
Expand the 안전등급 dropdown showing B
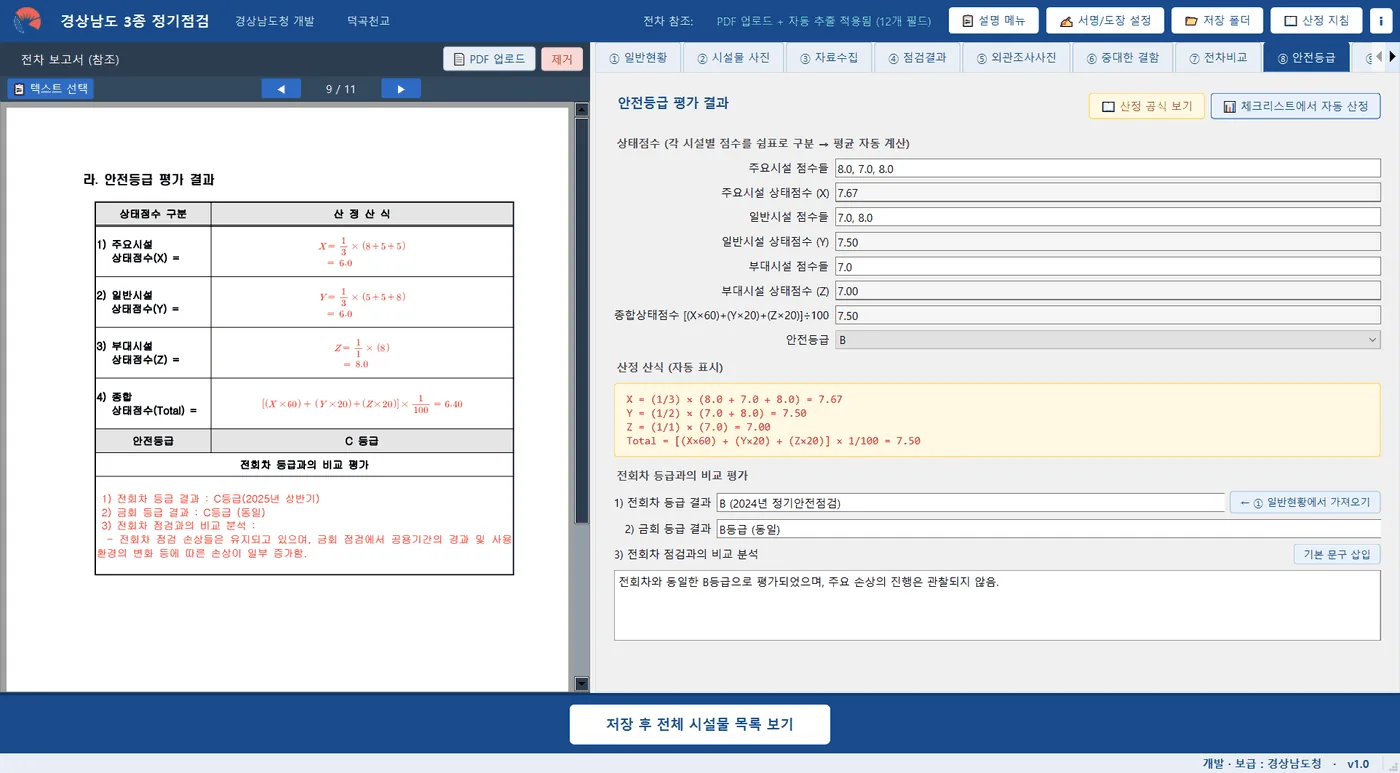[1108, 340]
